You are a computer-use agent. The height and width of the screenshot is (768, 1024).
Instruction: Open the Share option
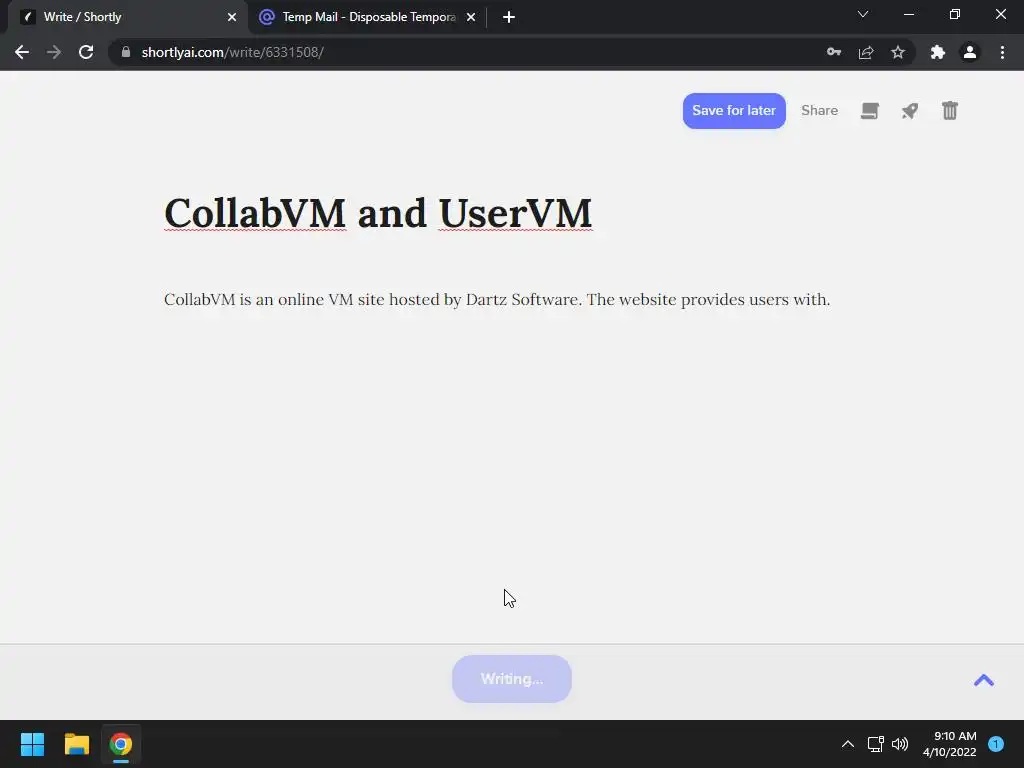(819, 110)
